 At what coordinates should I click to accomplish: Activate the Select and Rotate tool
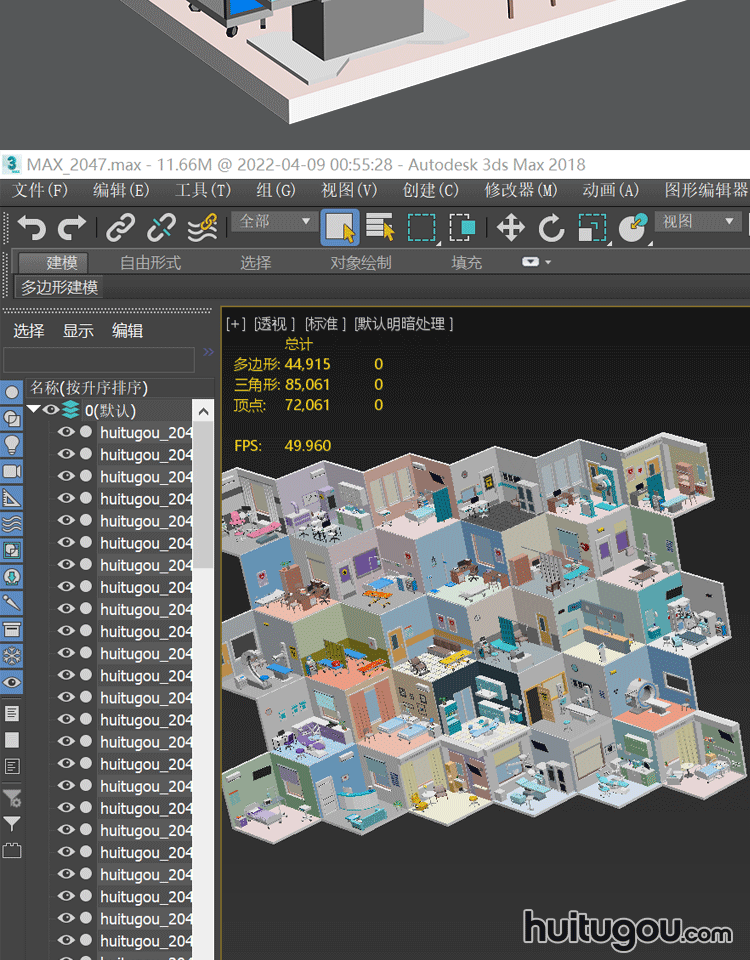(551, 228)
